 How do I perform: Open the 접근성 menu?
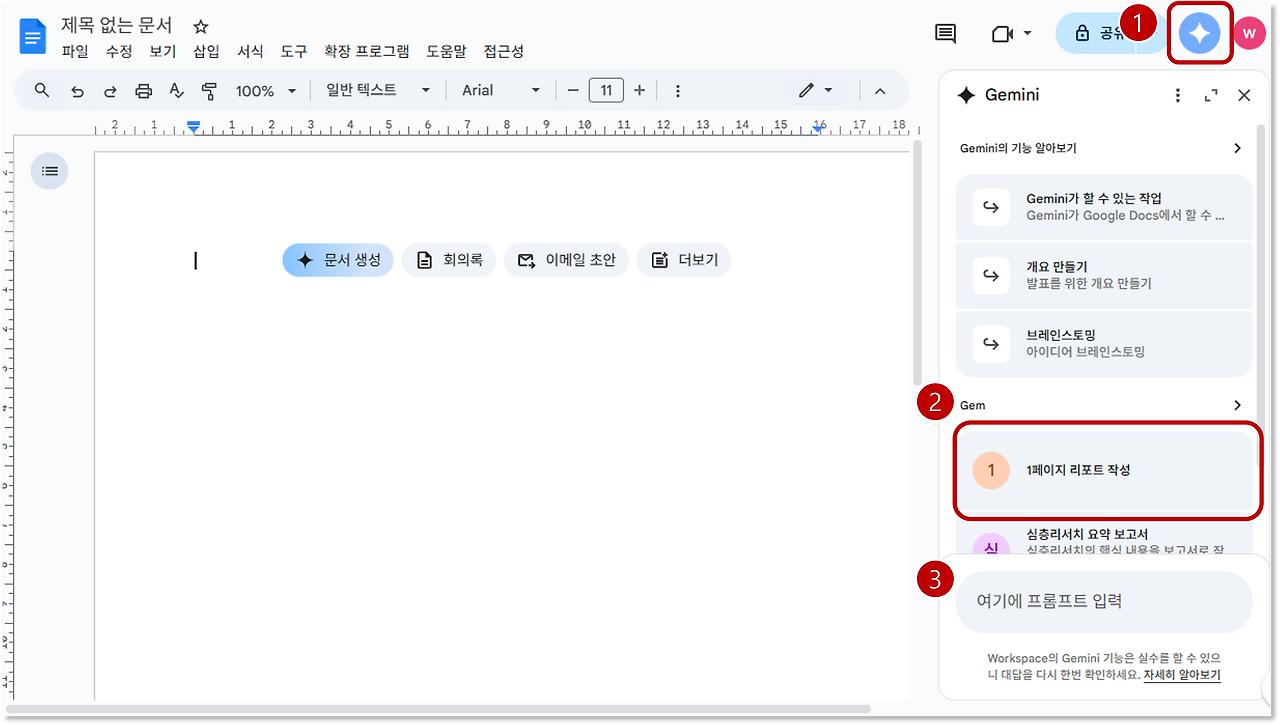tap(504, 52)
